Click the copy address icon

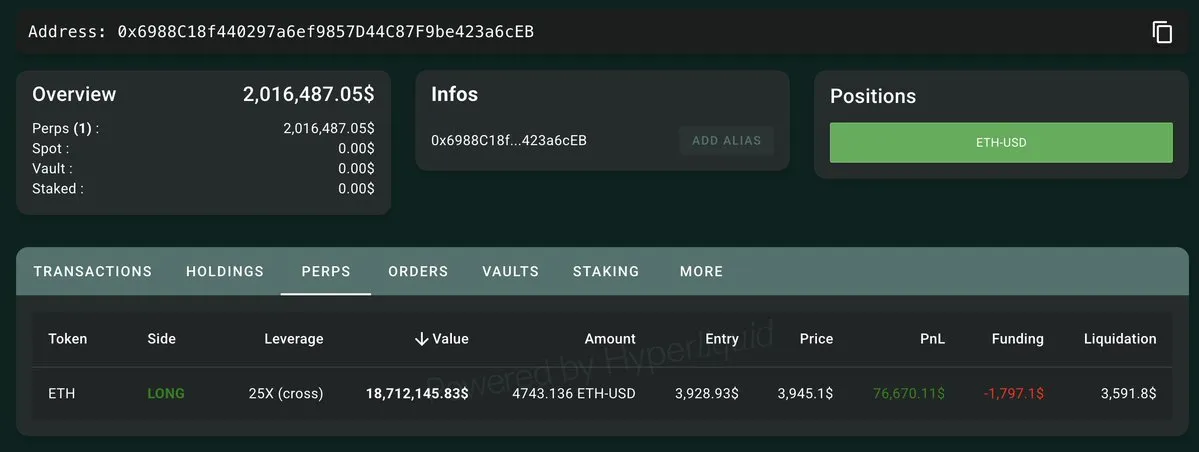[x=1162, y=32]
